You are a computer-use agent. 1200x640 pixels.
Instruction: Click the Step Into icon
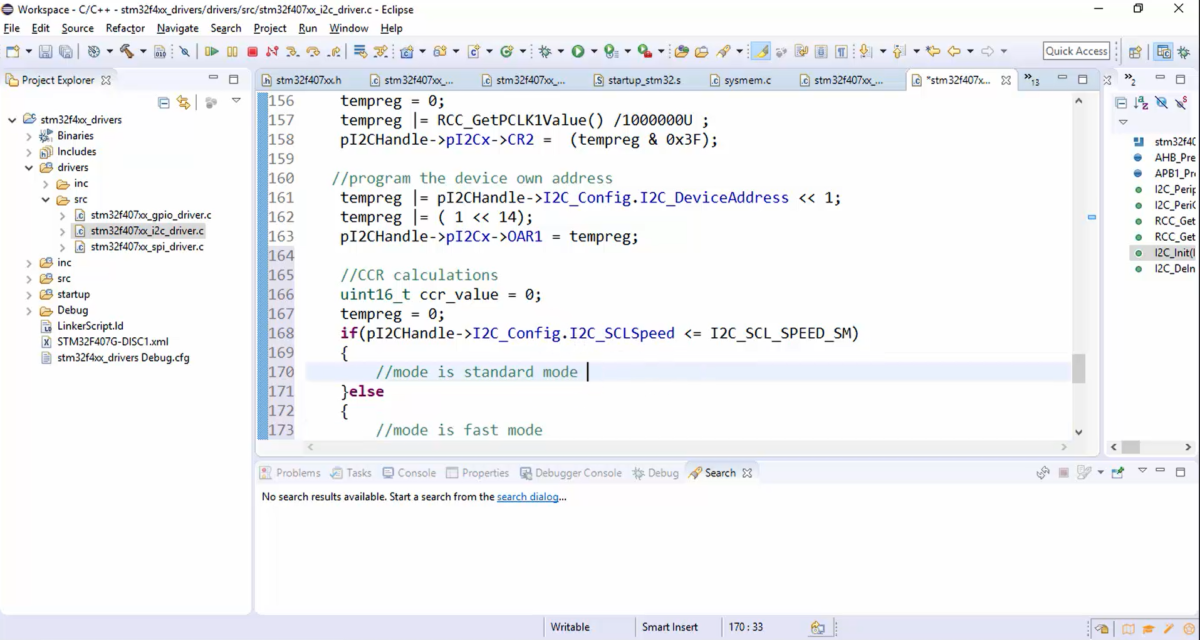[292, 51]
